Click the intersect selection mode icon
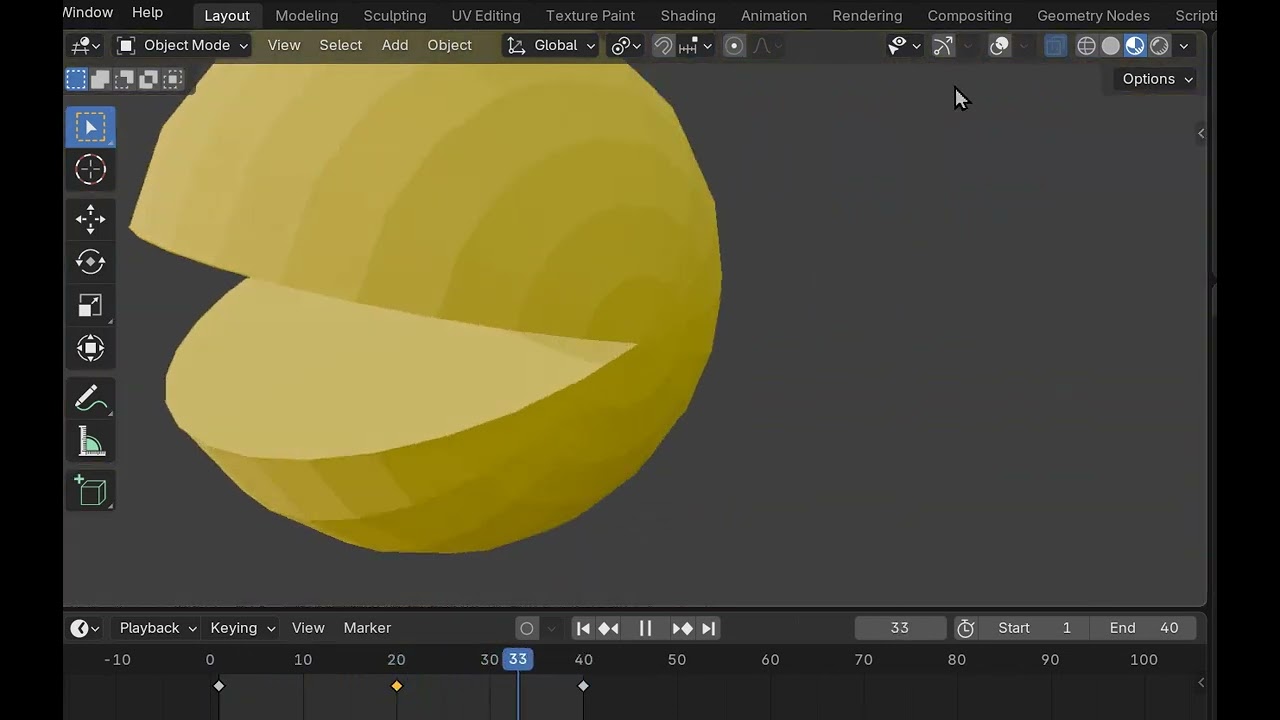The height and width of the screenshot is (720, 1280). (x=172, y=79)
